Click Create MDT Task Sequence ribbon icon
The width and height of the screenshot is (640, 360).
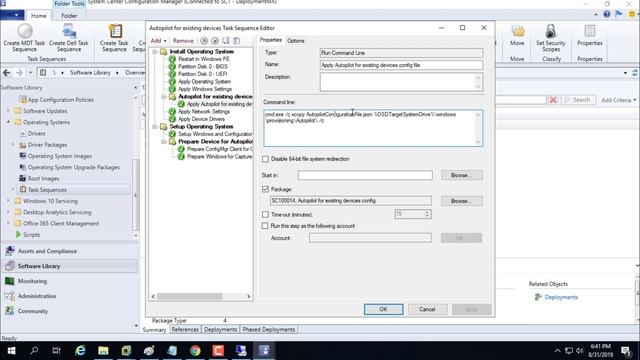(24, 38)
